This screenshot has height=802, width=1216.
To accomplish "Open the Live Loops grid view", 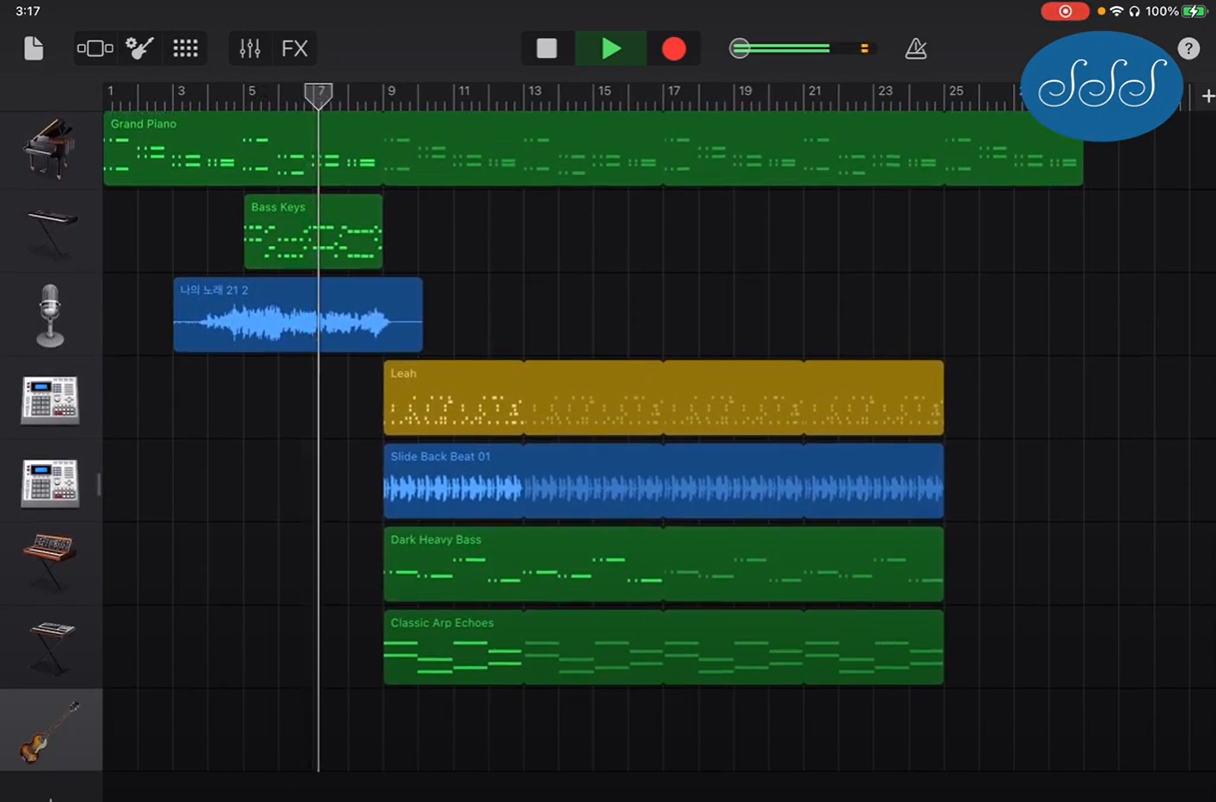I will [185, 48].
